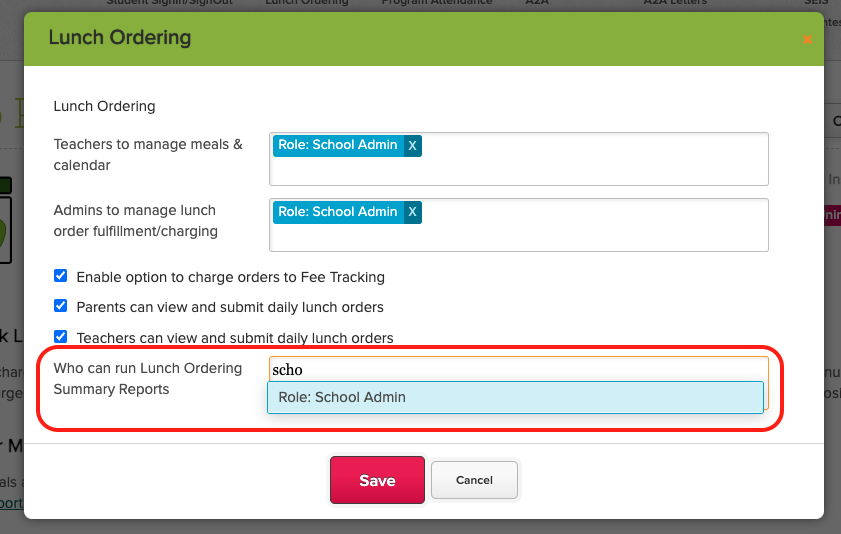Screen dimensions: 841x534
Task: Uncheck Teachers can view and submit daily lunch orders
Action: coord(61,337)
